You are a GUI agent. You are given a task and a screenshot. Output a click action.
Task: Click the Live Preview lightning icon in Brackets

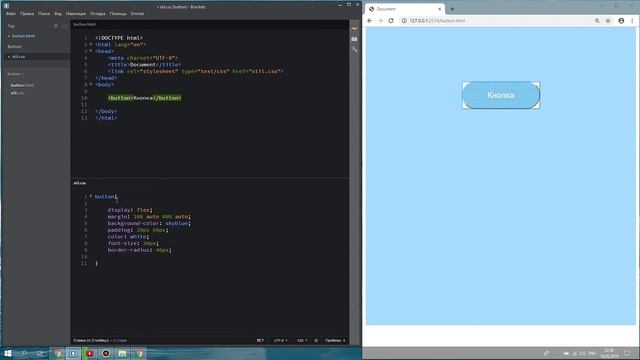(x=354, y=29)
